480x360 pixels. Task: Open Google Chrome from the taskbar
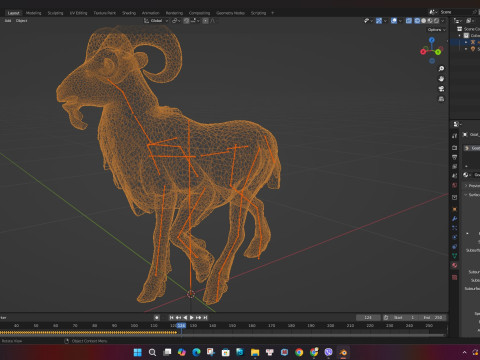click(x=299, y=352)
